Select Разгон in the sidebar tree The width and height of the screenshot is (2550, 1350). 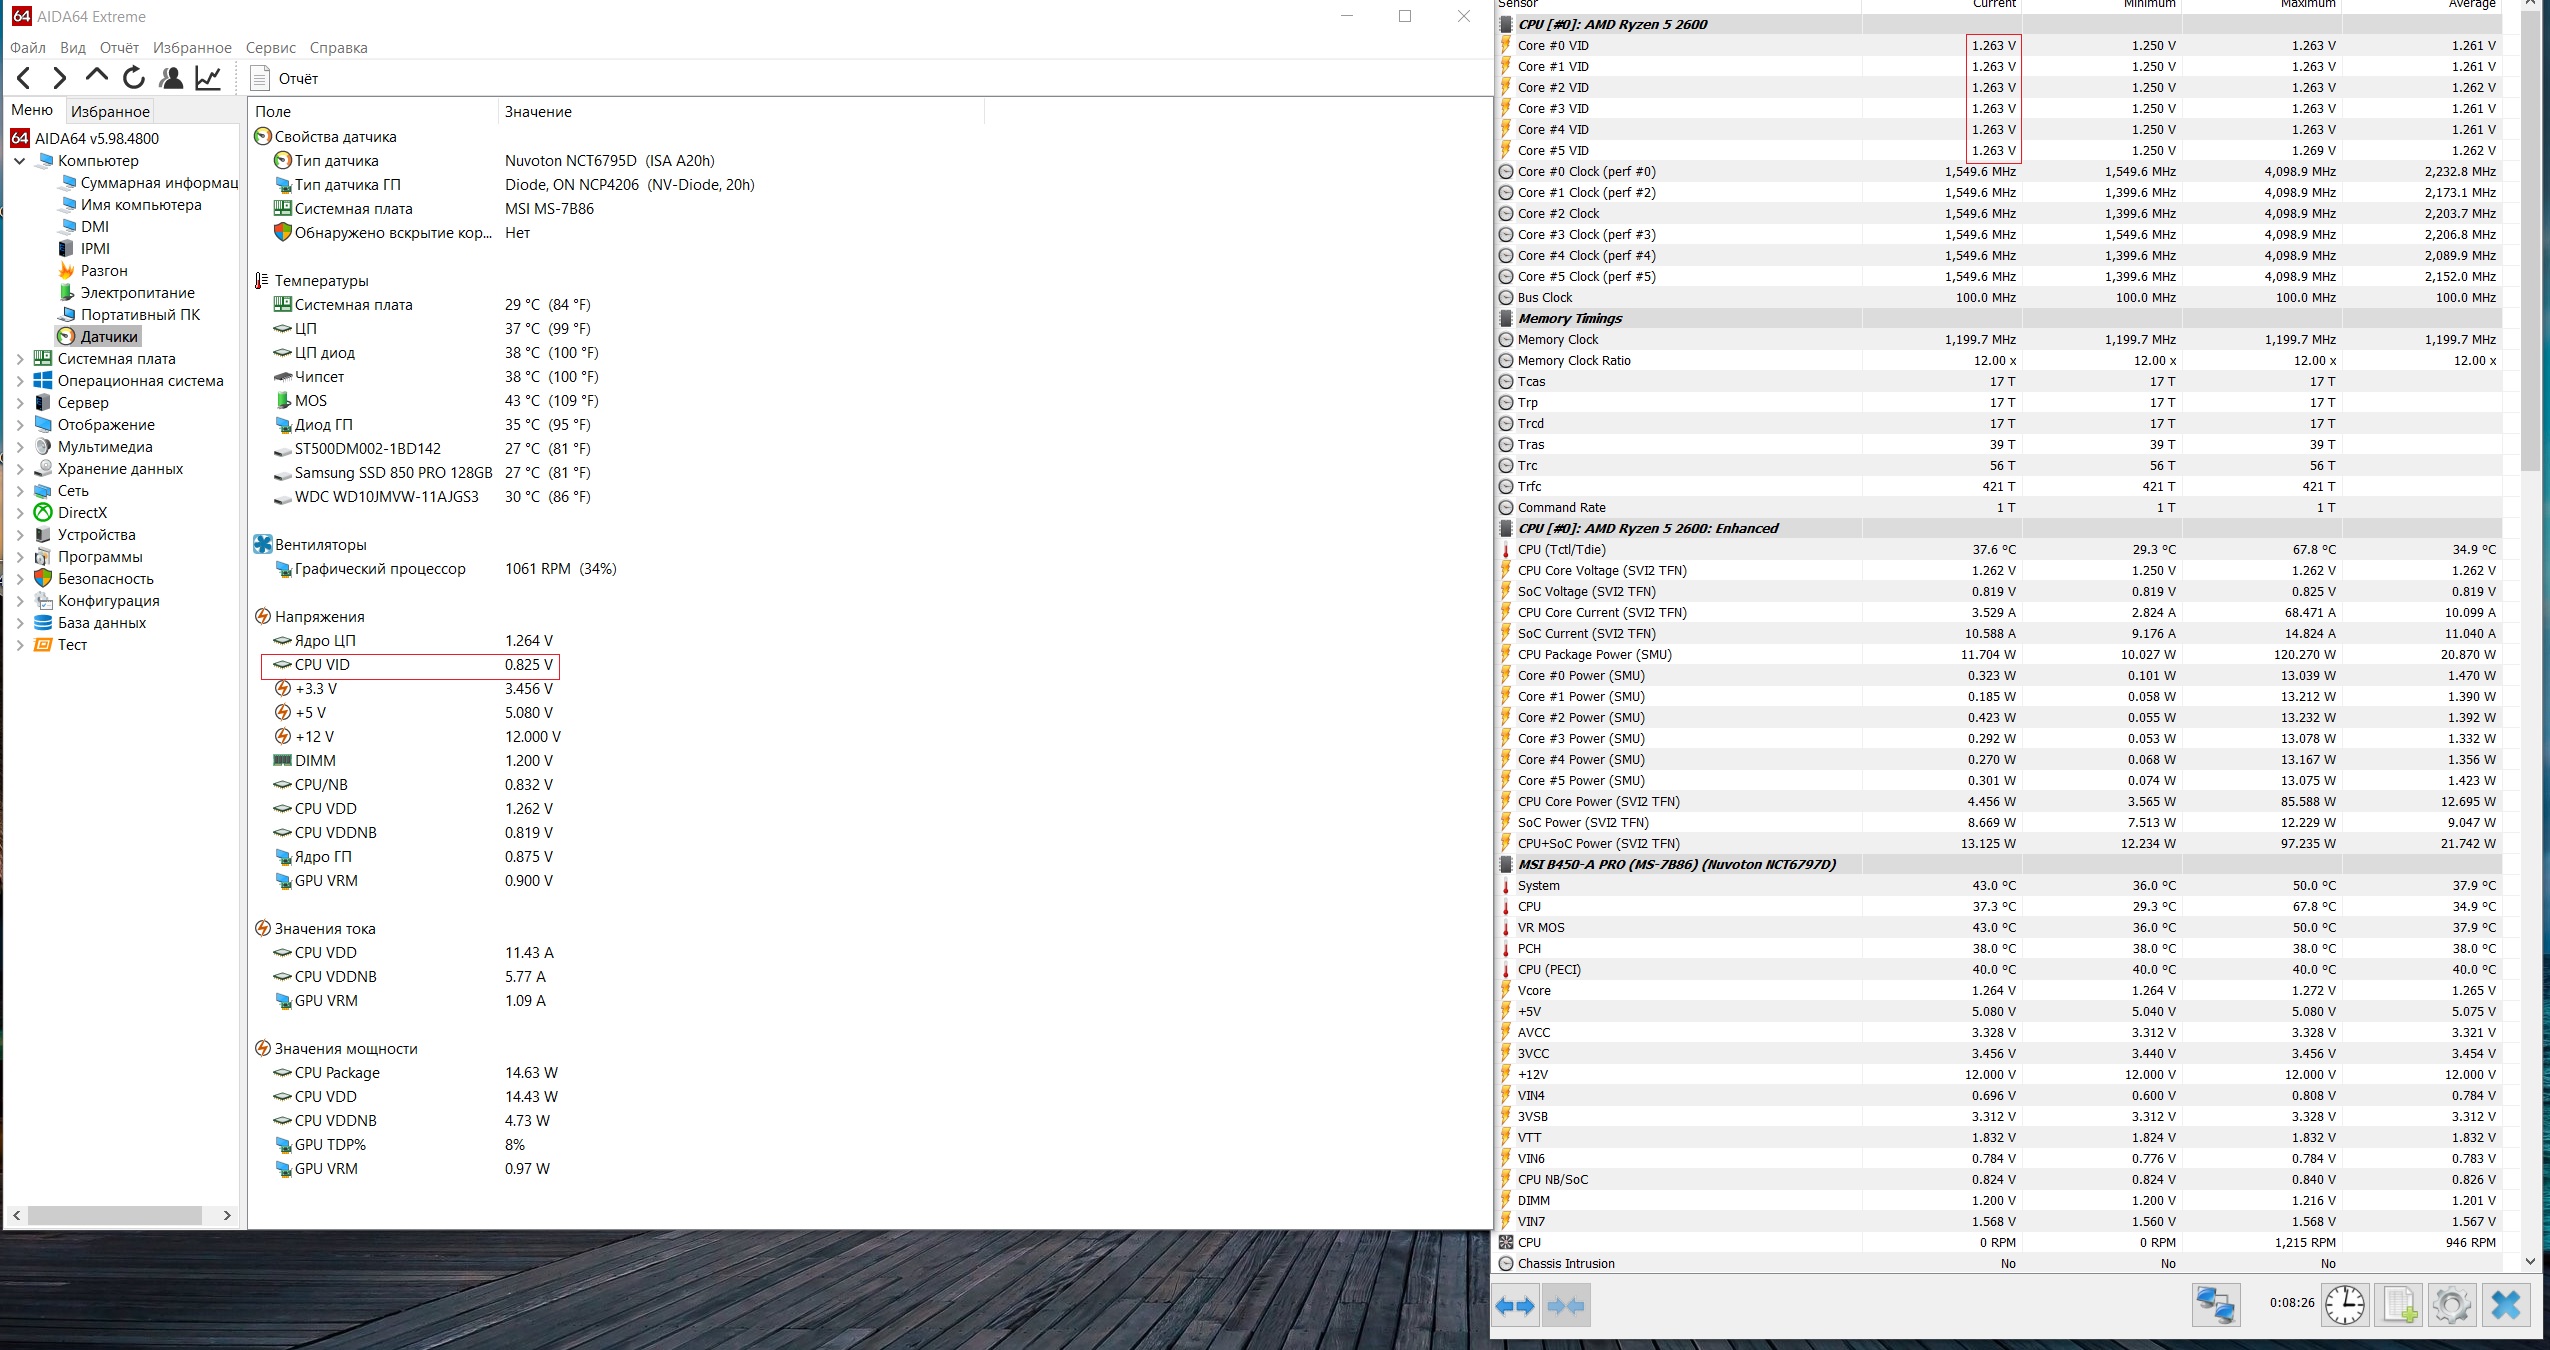(x=104, y=271)
